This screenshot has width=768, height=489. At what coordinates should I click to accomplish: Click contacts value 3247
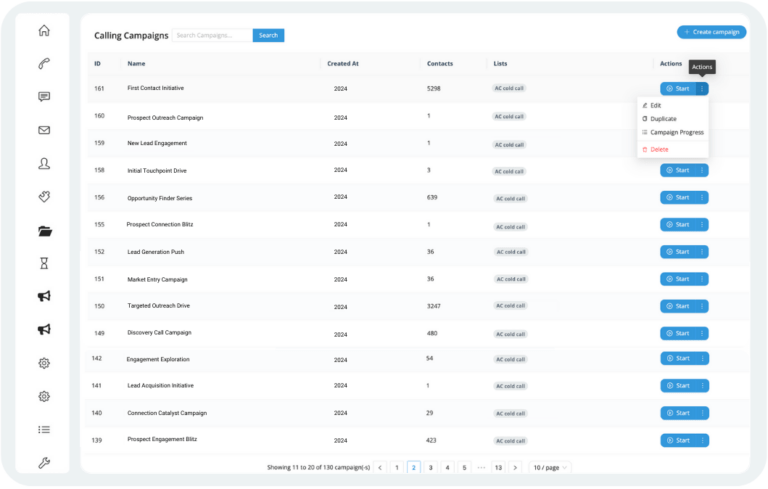point(433,306)
